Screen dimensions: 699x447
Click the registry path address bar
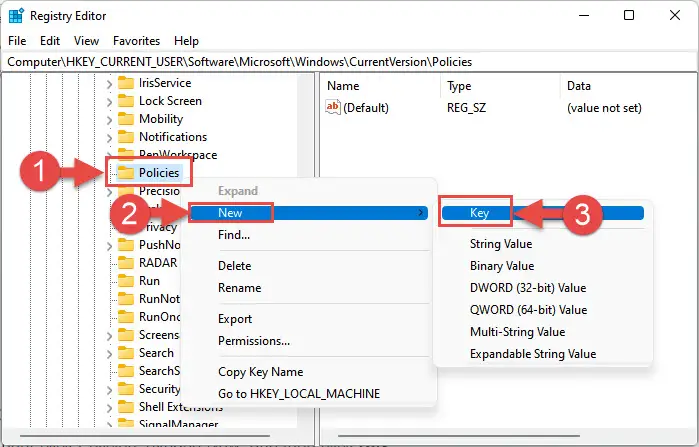point(350,62)
